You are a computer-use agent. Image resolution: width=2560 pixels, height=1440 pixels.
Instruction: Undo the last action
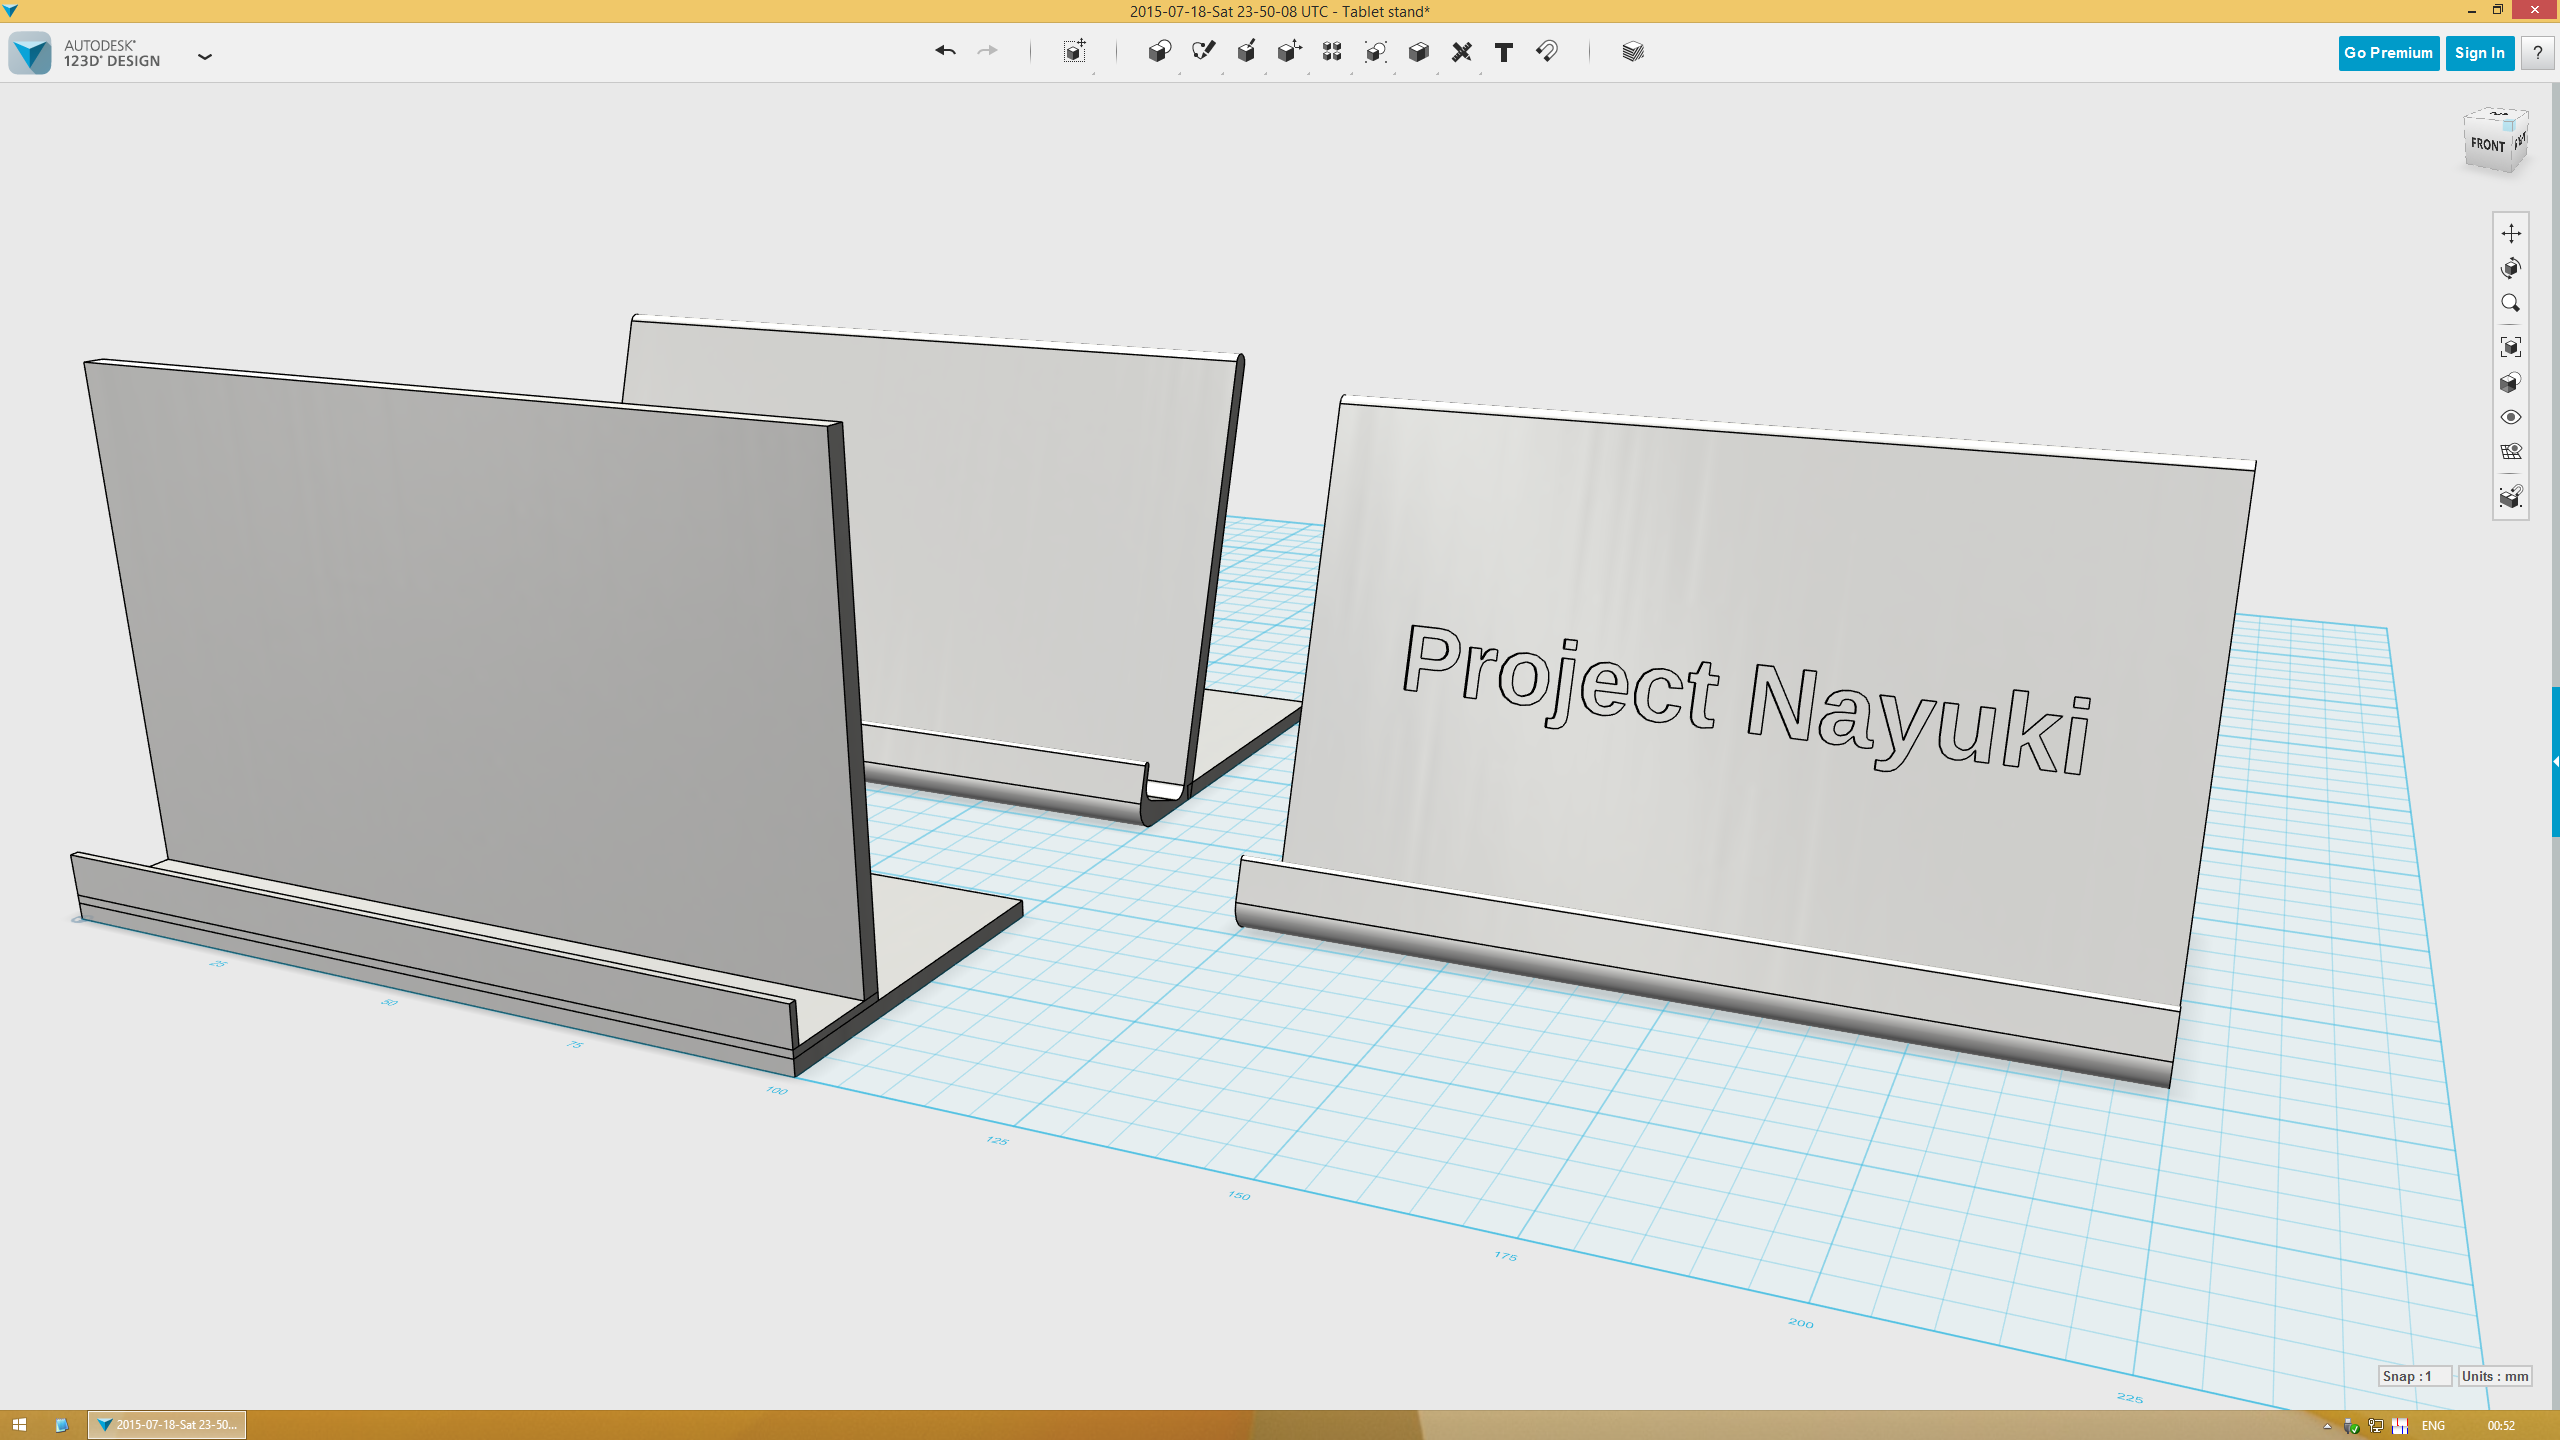945,51
